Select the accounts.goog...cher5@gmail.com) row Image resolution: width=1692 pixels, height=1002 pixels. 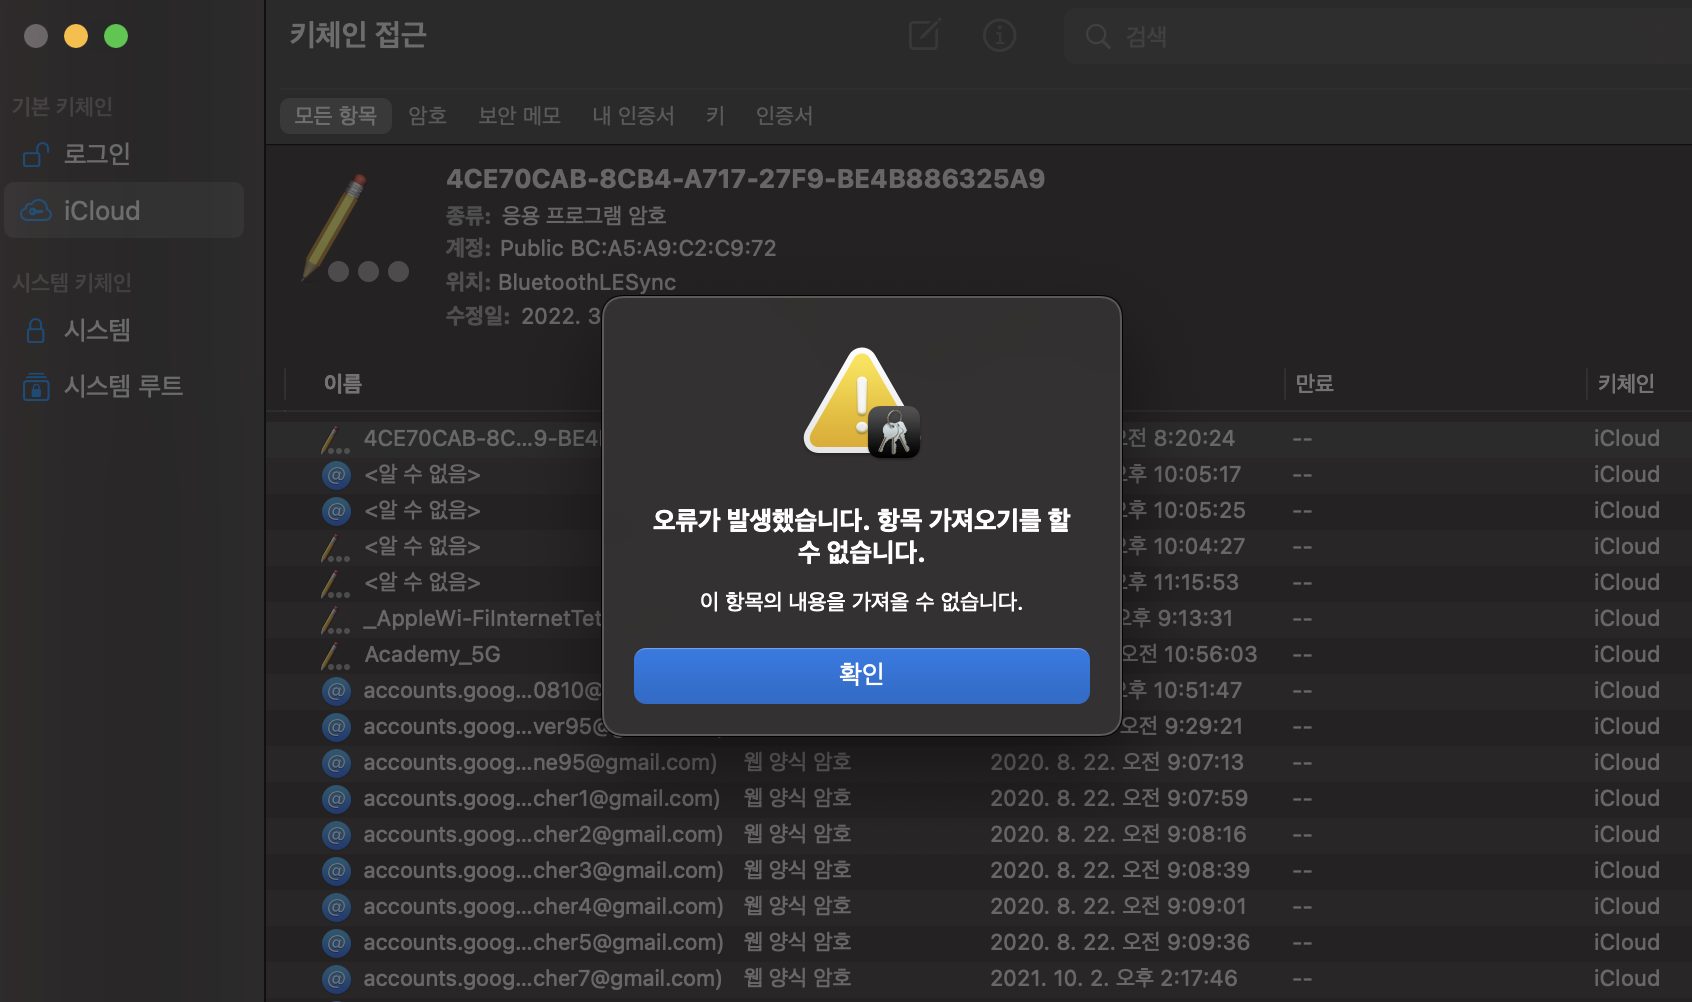coord(978,942)
